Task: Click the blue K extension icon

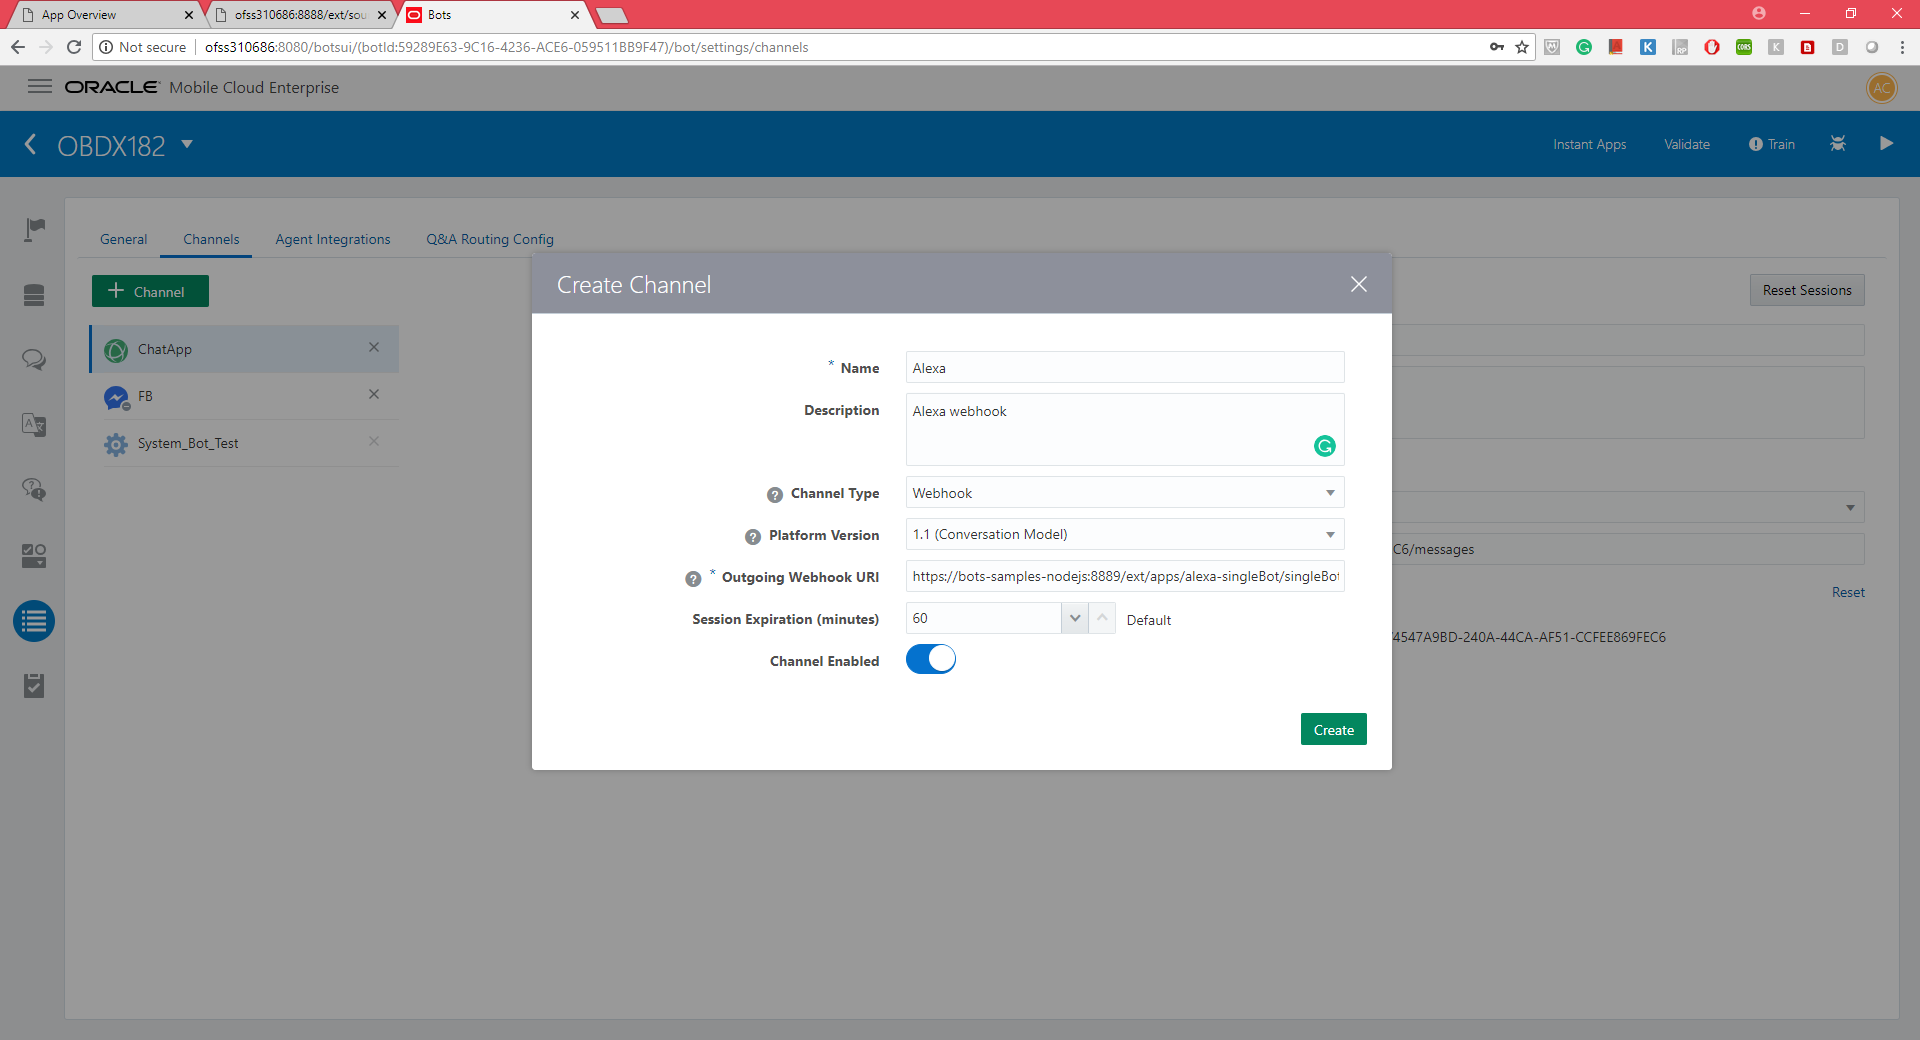Action: click(x=1648, y=47)
